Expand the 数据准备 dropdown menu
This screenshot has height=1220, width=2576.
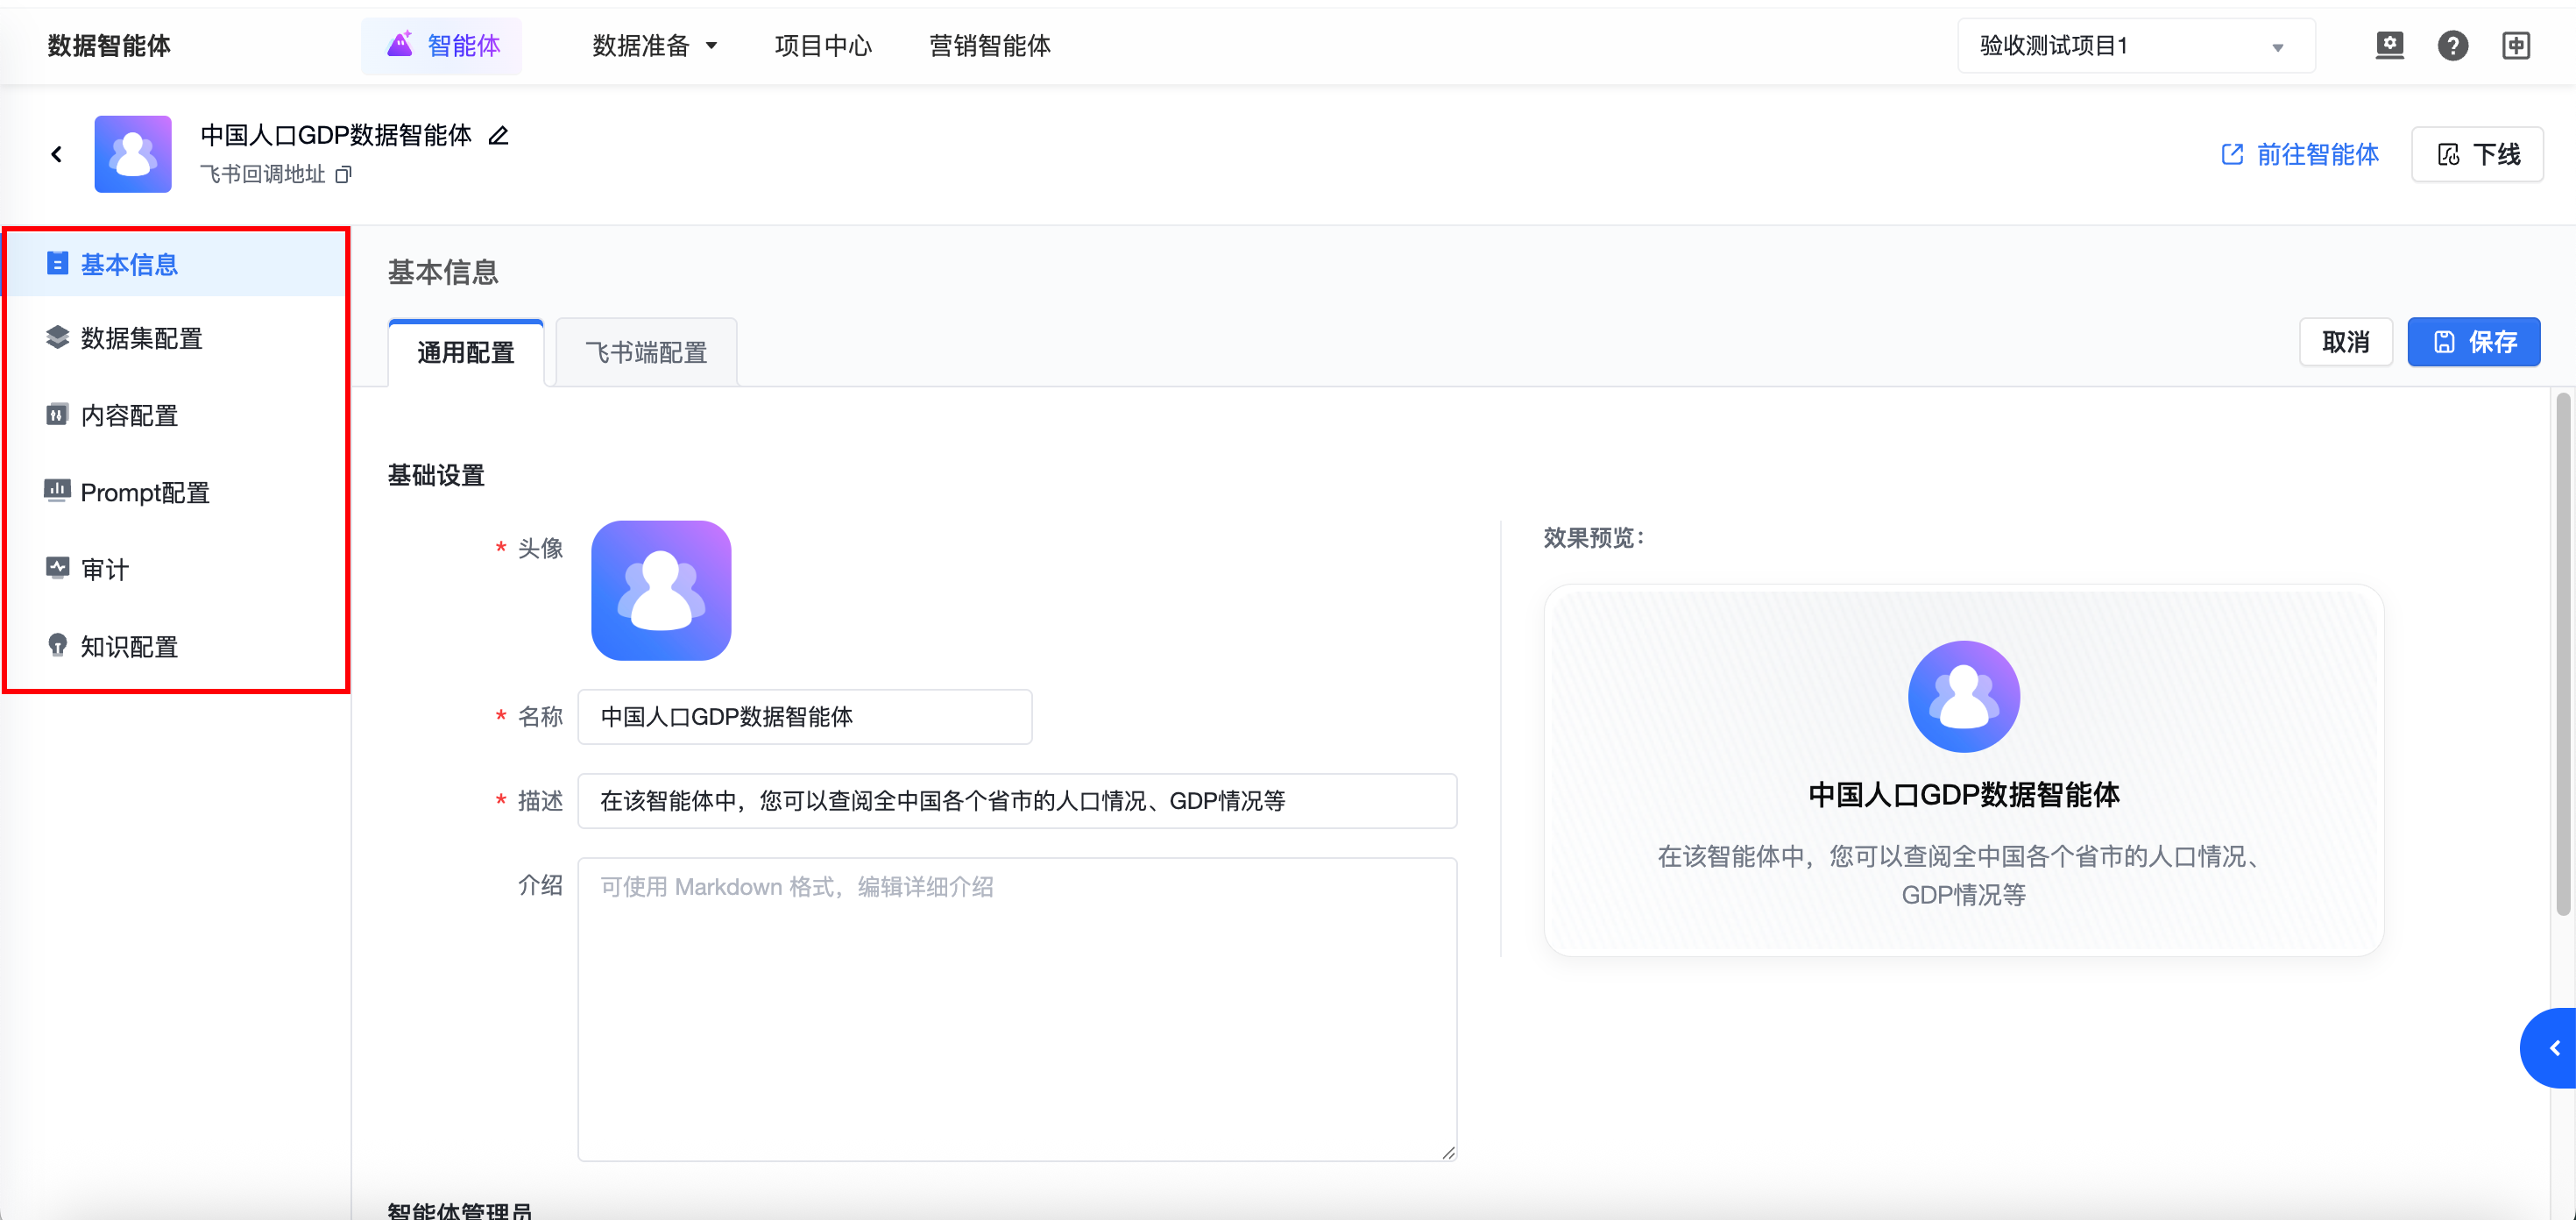coord(654,46)
